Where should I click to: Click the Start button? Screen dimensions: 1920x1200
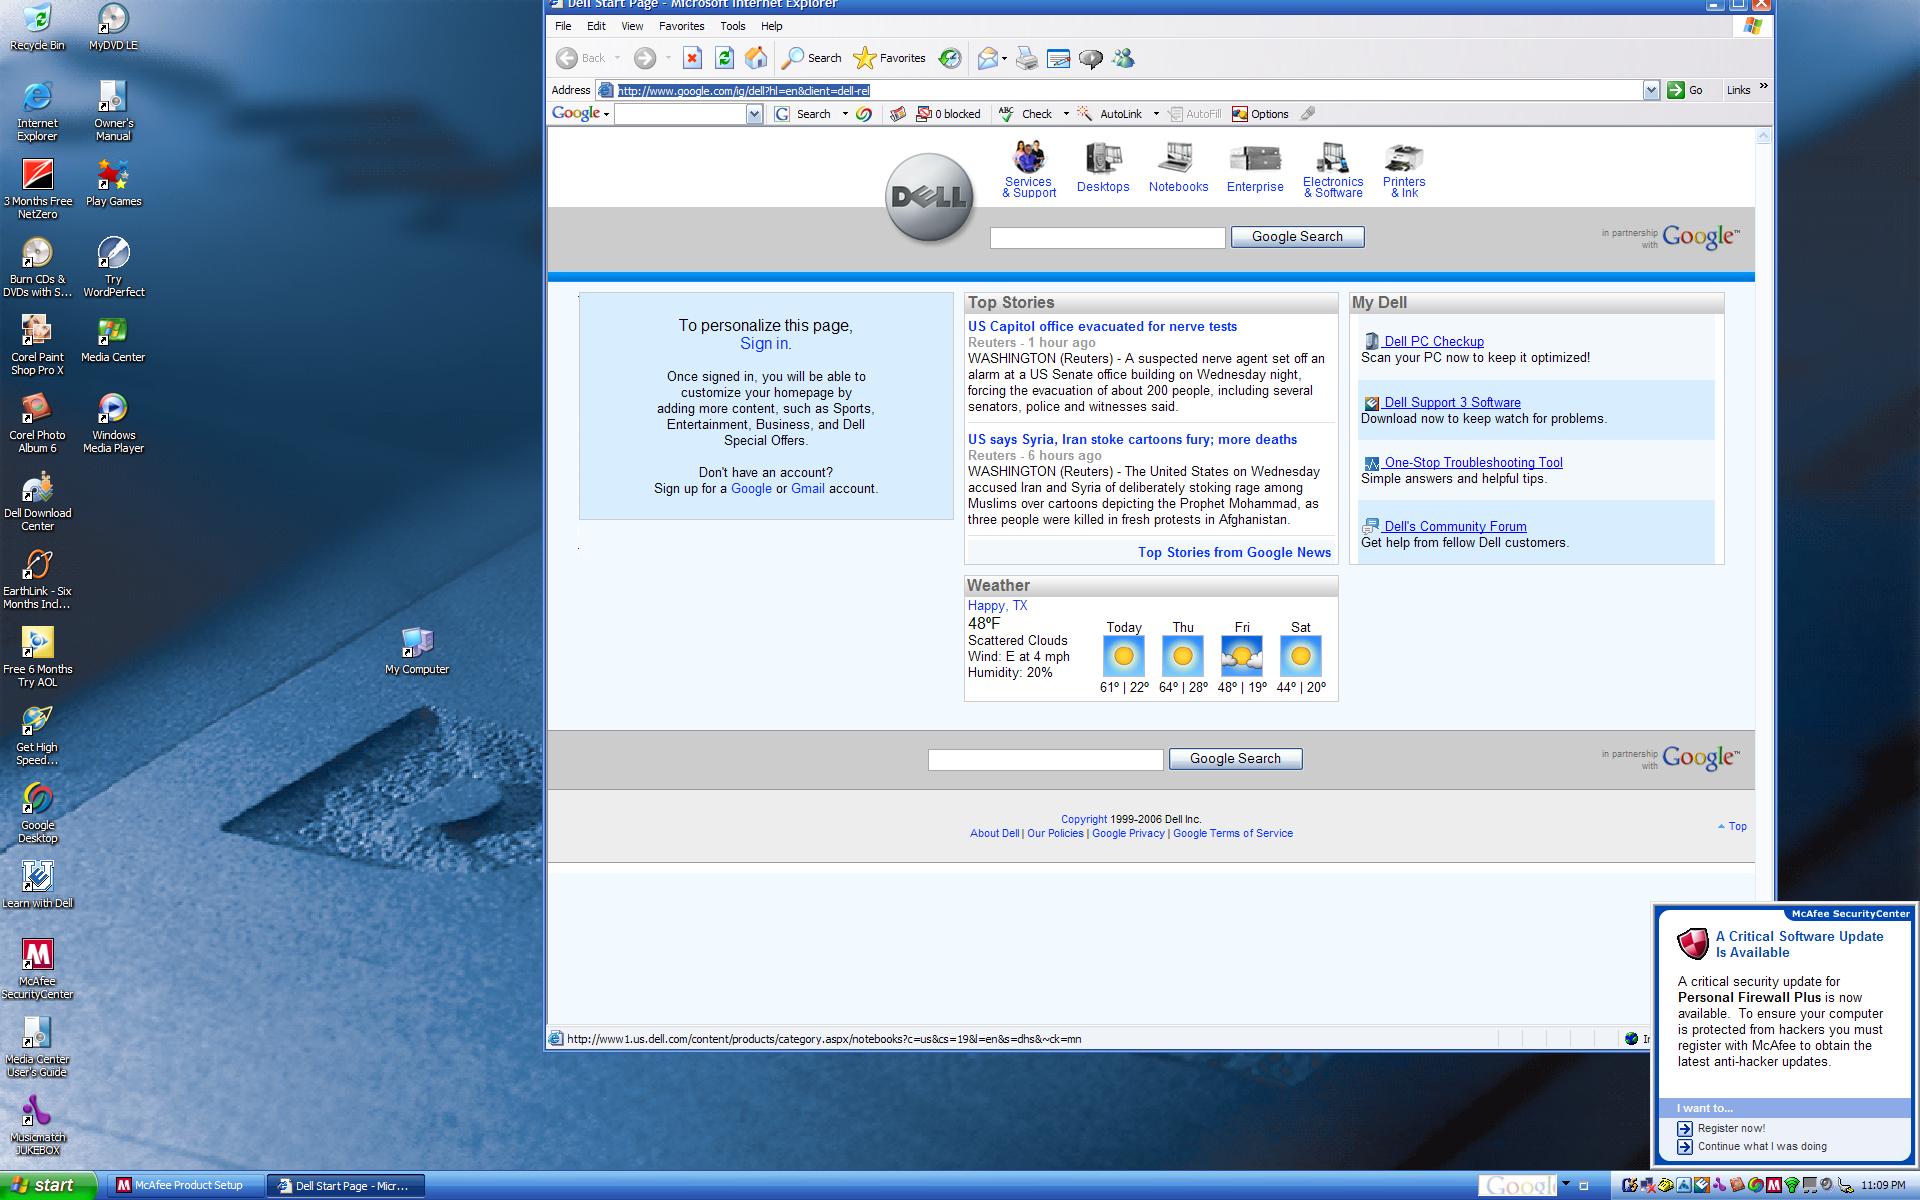point(48,1185)
